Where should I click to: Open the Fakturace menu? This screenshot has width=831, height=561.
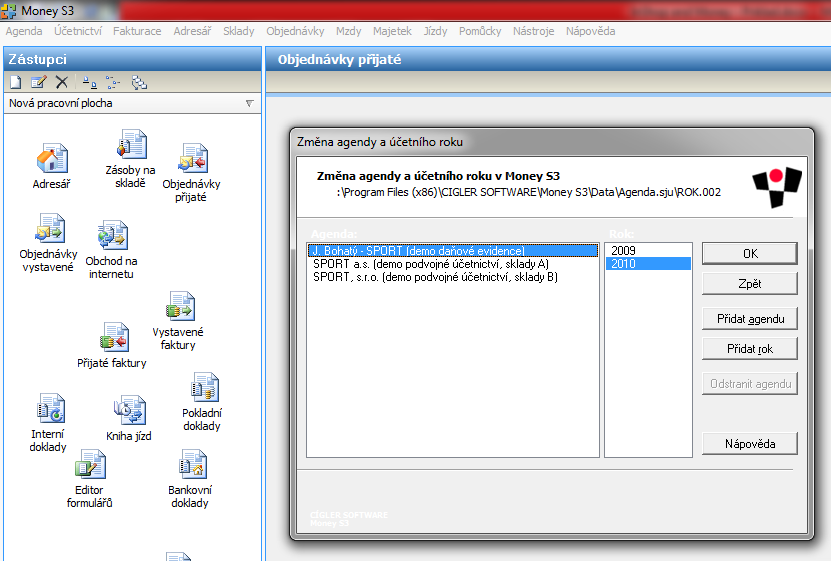(x=137, y=31)
